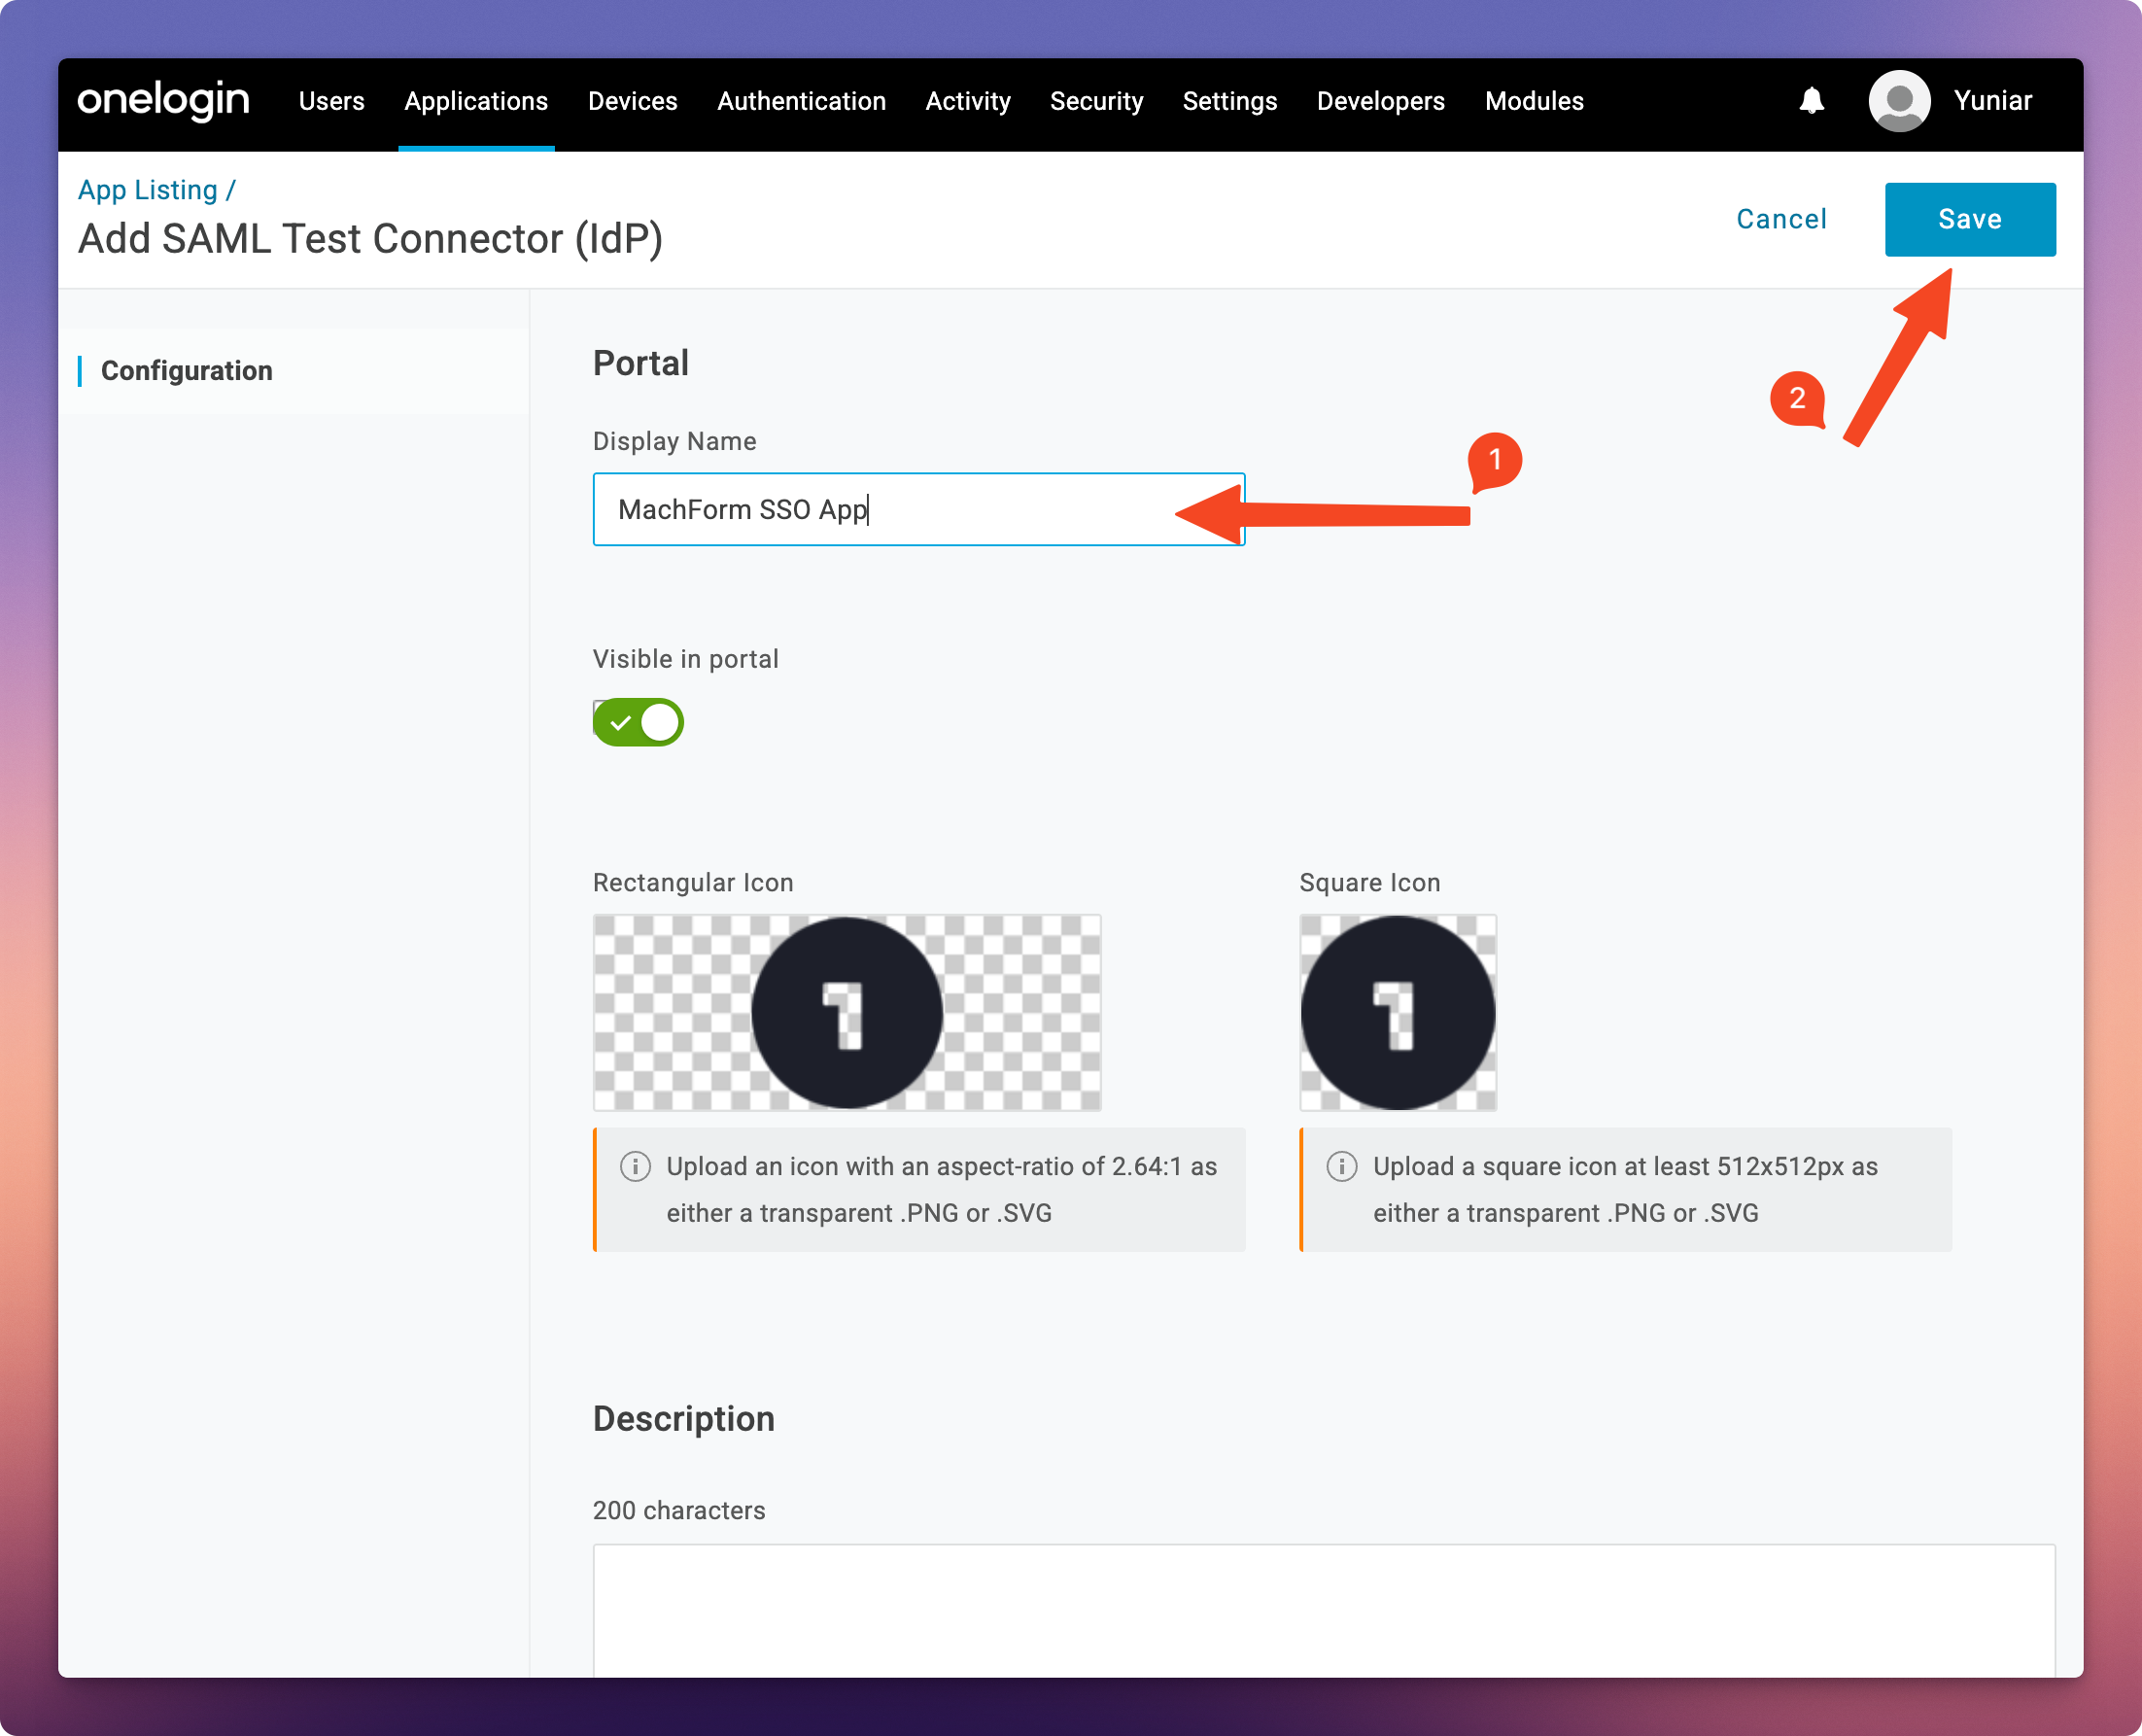Toggle the Visible in portal switch
The image size is (2142, 1736).
pyautogui.click(x=638, y=722)
